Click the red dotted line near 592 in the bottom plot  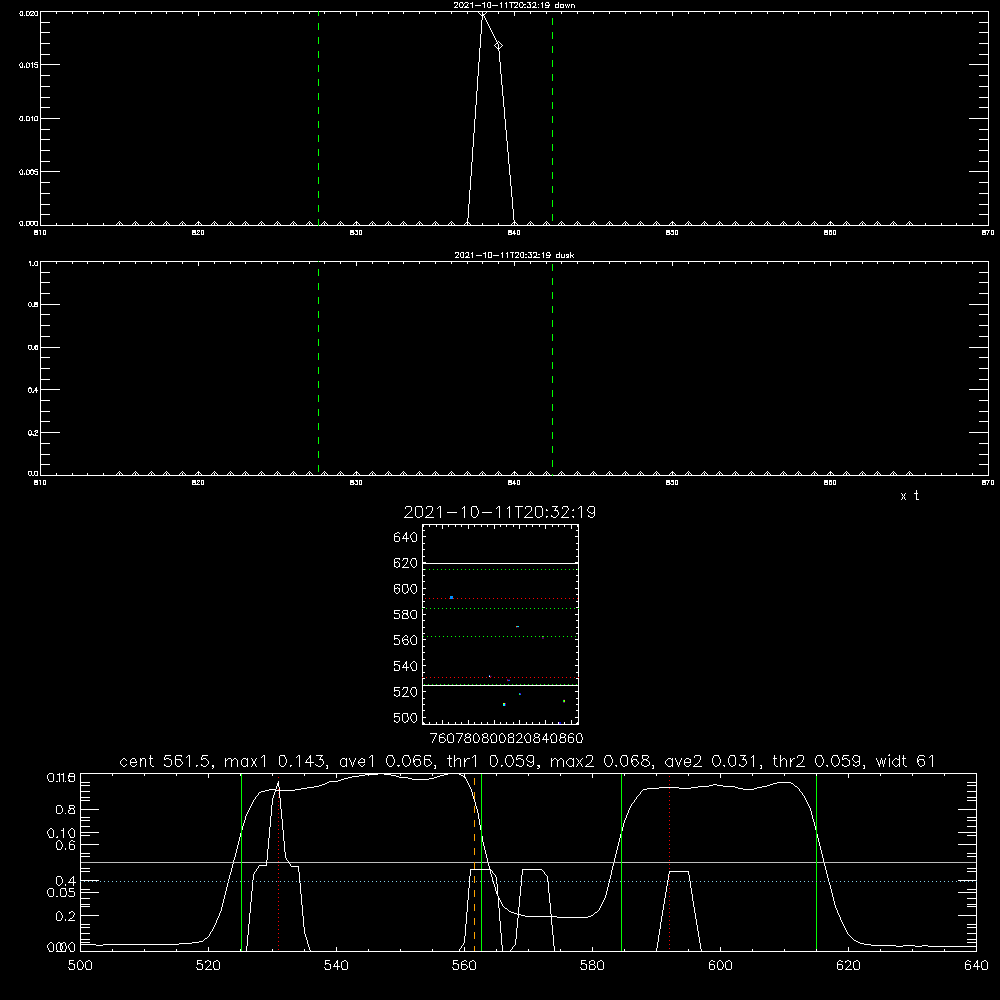coord(670,862)
